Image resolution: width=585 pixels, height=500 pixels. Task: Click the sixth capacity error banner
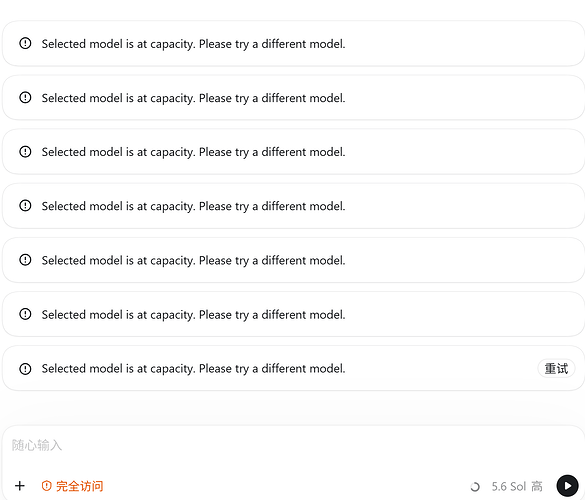click(x=293, y=314)
